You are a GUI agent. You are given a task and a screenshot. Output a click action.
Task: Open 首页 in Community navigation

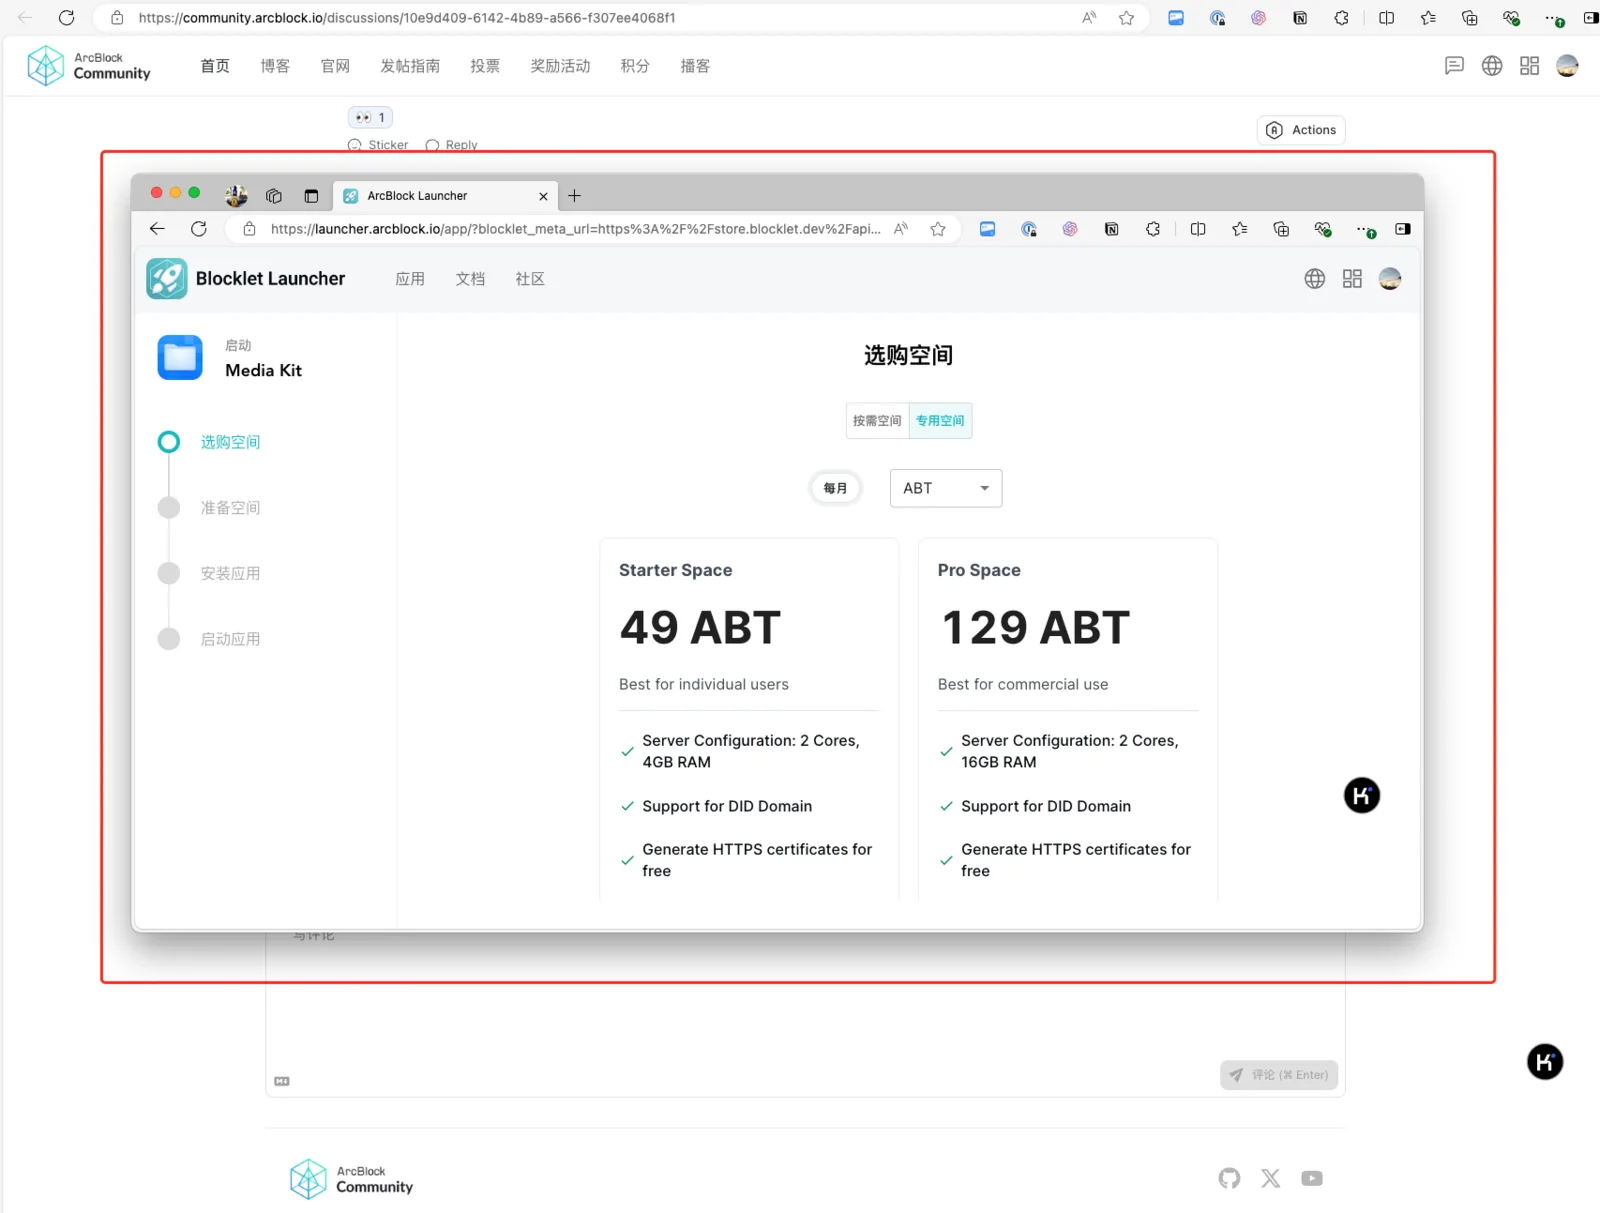coord(215,66)
